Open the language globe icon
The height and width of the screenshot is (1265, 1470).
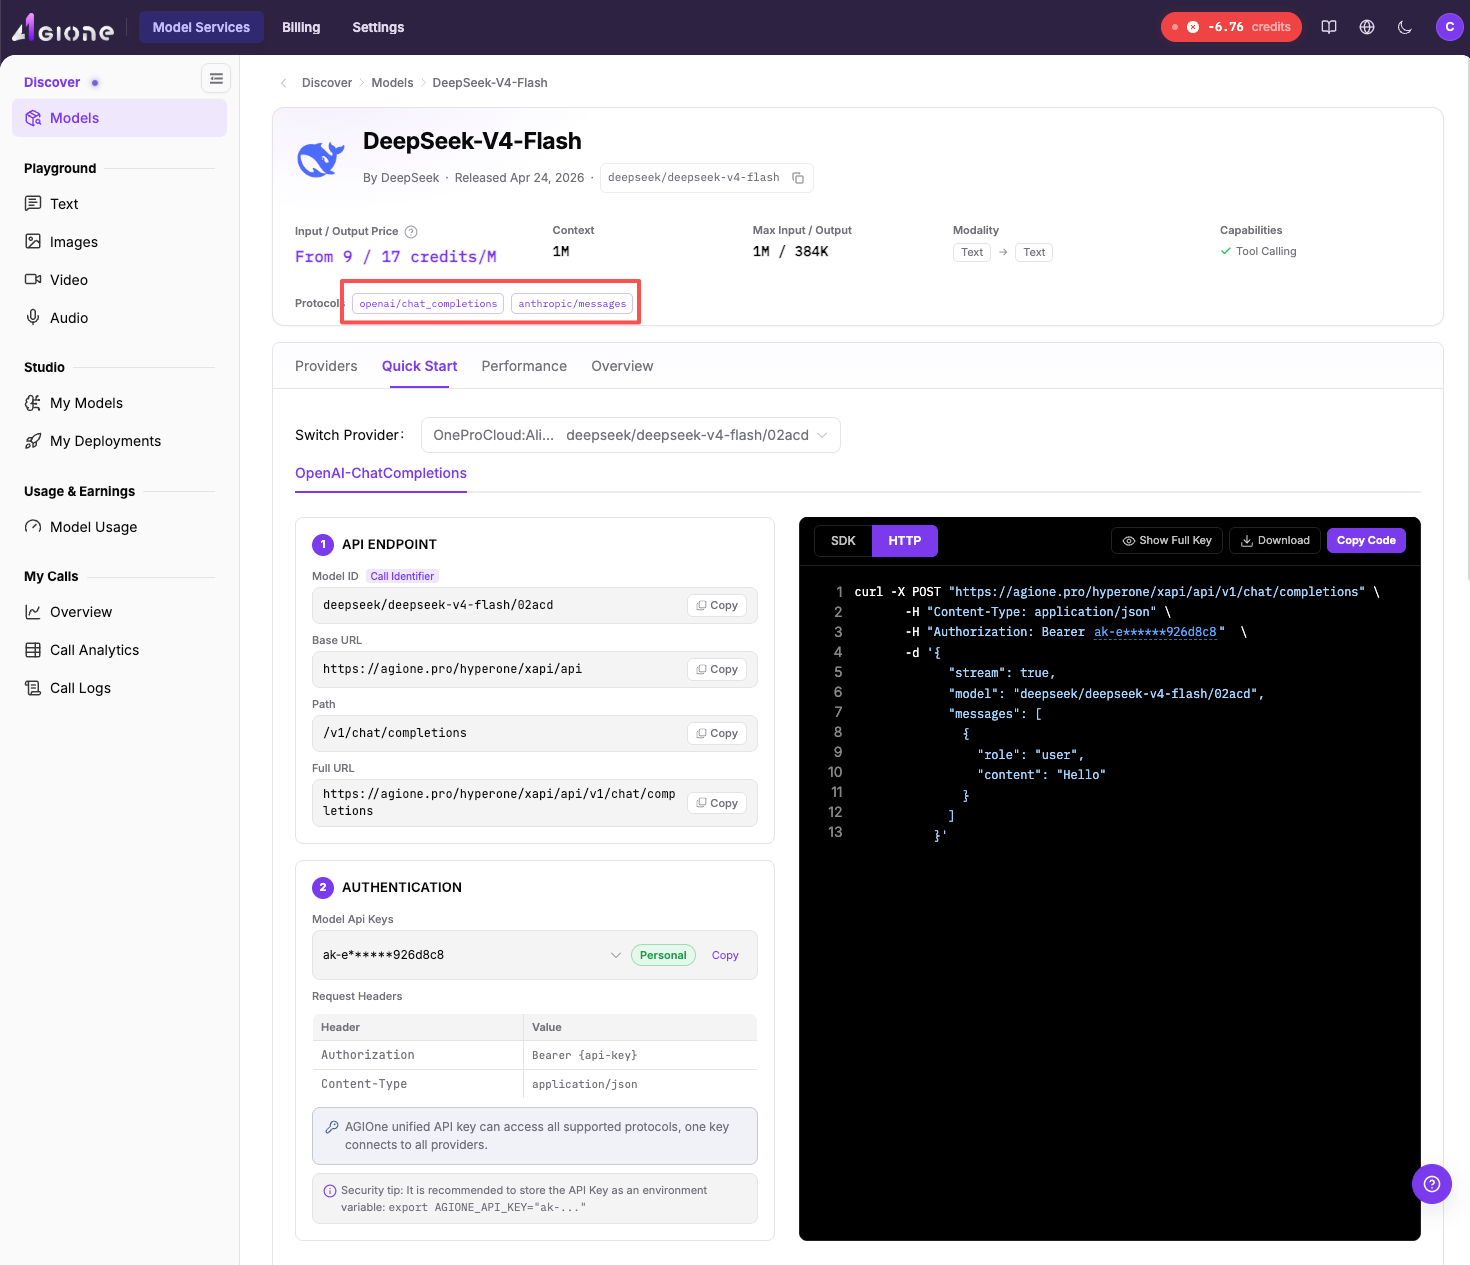tap(1367, 27)
